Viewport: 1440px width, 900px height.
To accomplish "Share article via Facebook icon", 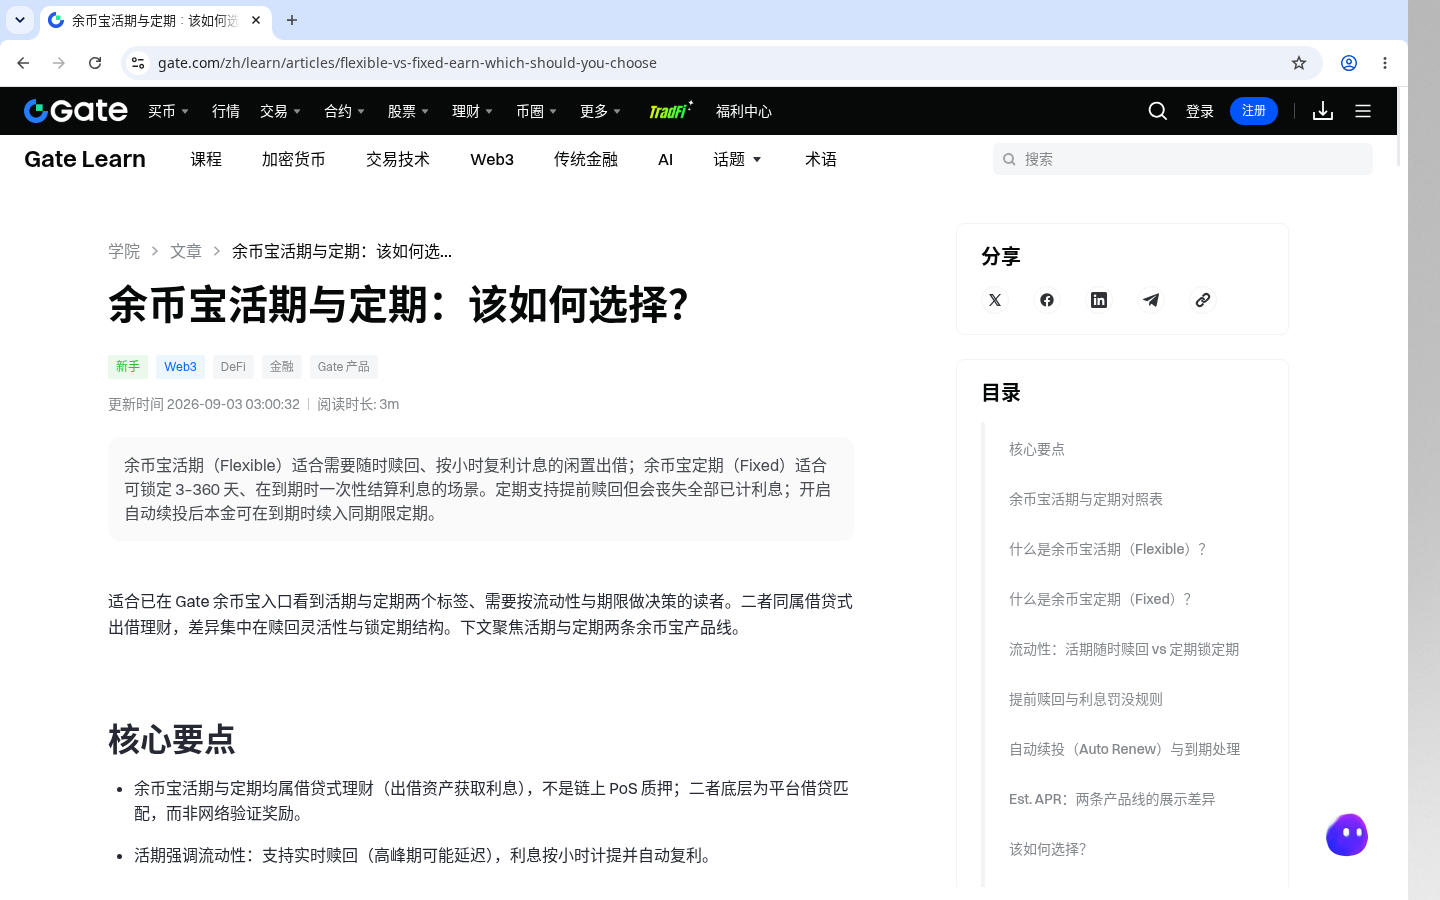I will [x=1047, y=300].
